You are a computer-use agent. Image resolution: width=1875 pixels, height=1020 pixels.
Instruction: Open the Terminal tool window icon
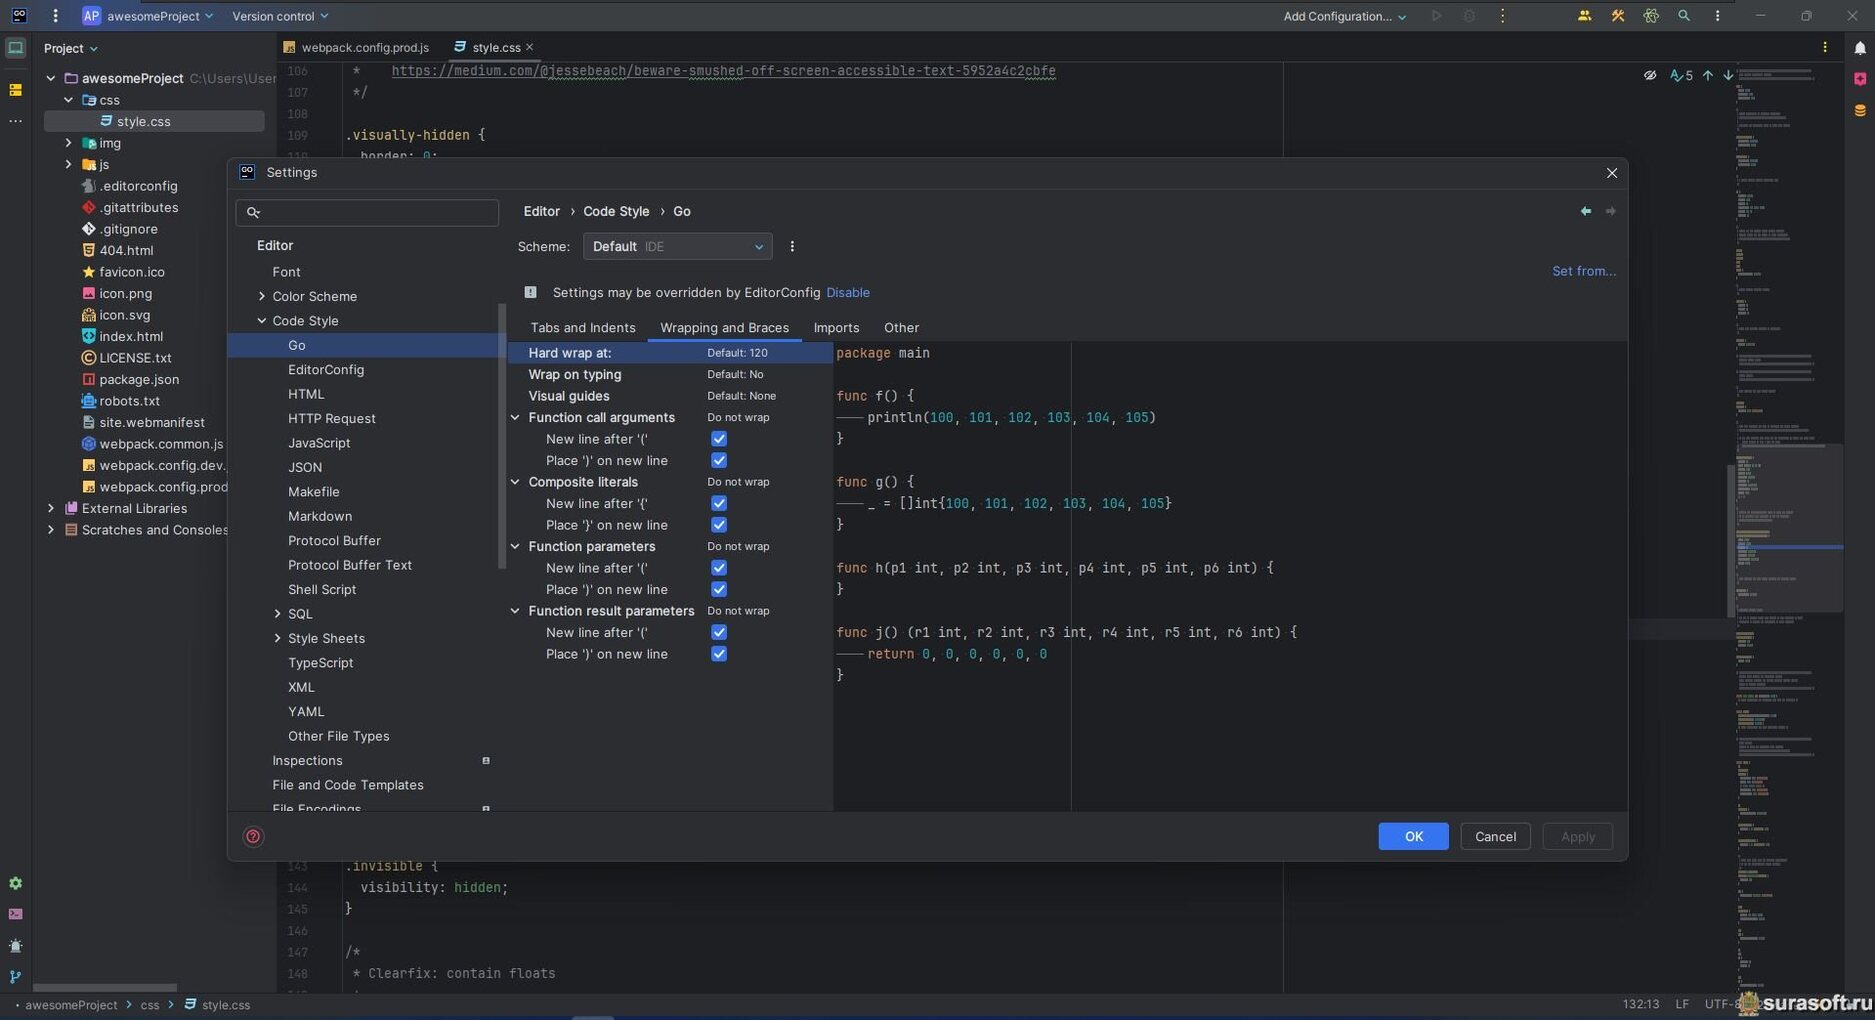pyautogui.click(x=15, y=914)
